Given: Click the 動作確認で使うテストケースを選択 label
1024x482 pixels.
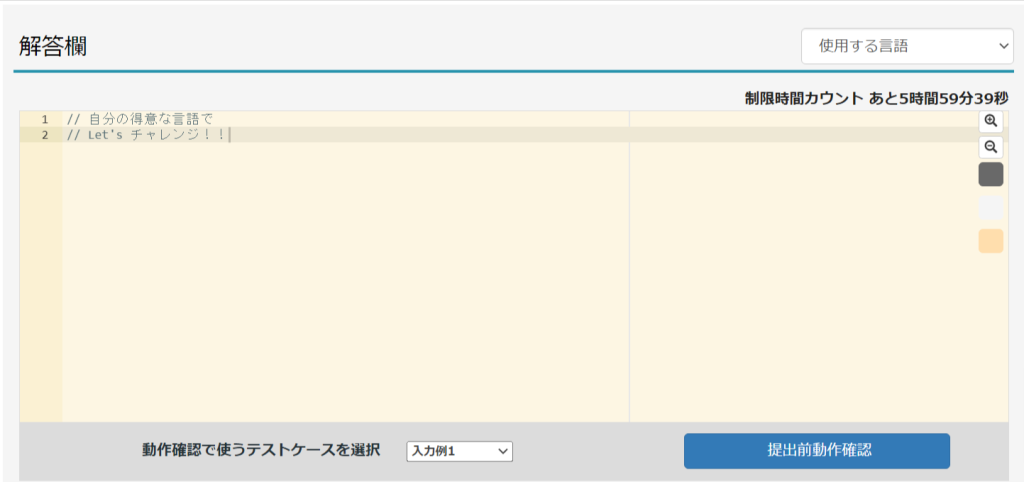Looking at the screenshot, I should pos(261,450).
